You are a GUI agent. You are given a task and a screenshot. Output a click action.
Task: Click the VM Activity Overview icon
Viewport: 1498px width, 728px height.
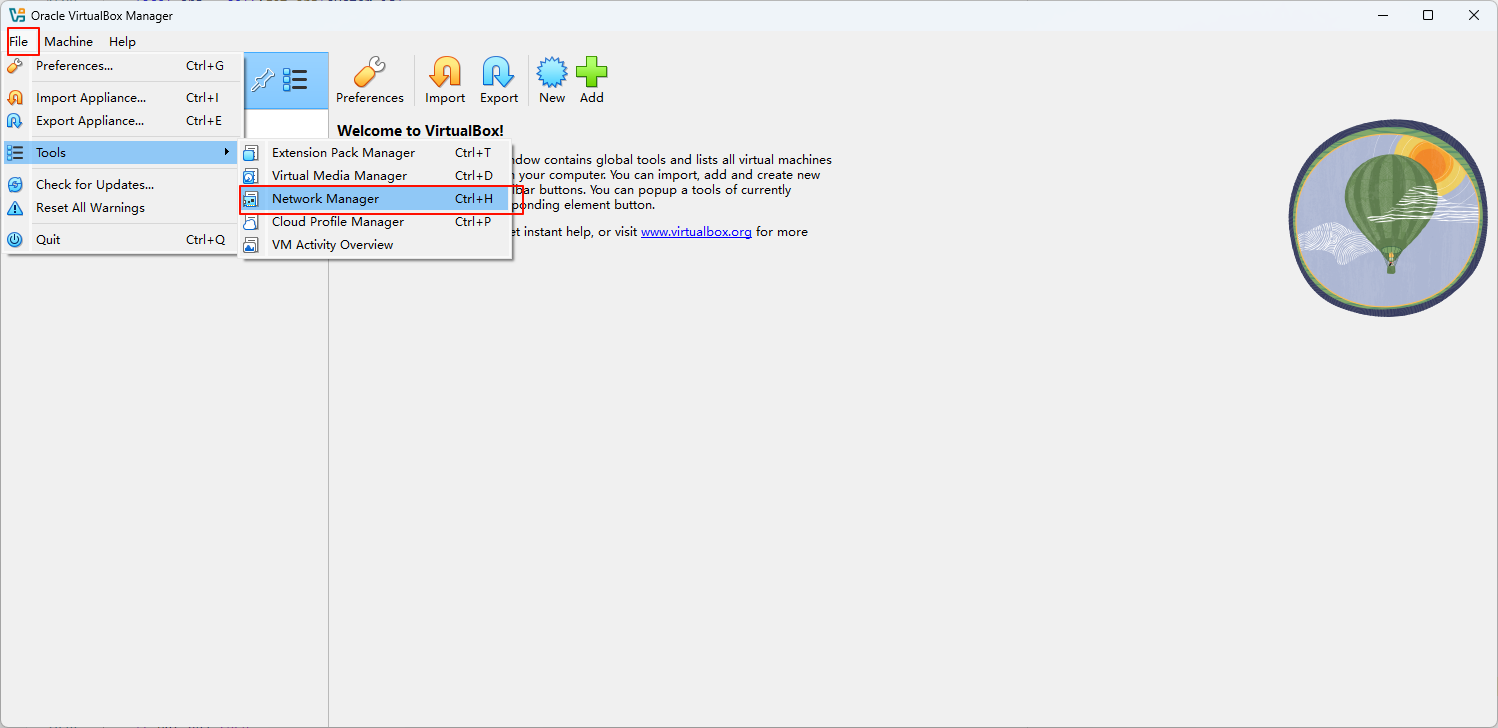[x=251, y=245]
